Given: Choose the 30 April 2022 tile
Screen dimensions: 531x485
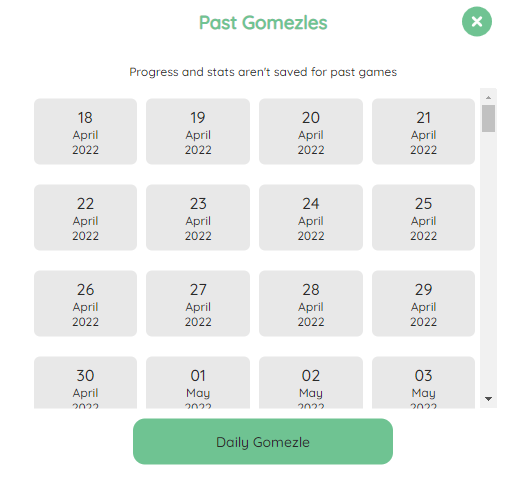Looking at the screenshot, I should pyautogui.click(x=85, y=382).
